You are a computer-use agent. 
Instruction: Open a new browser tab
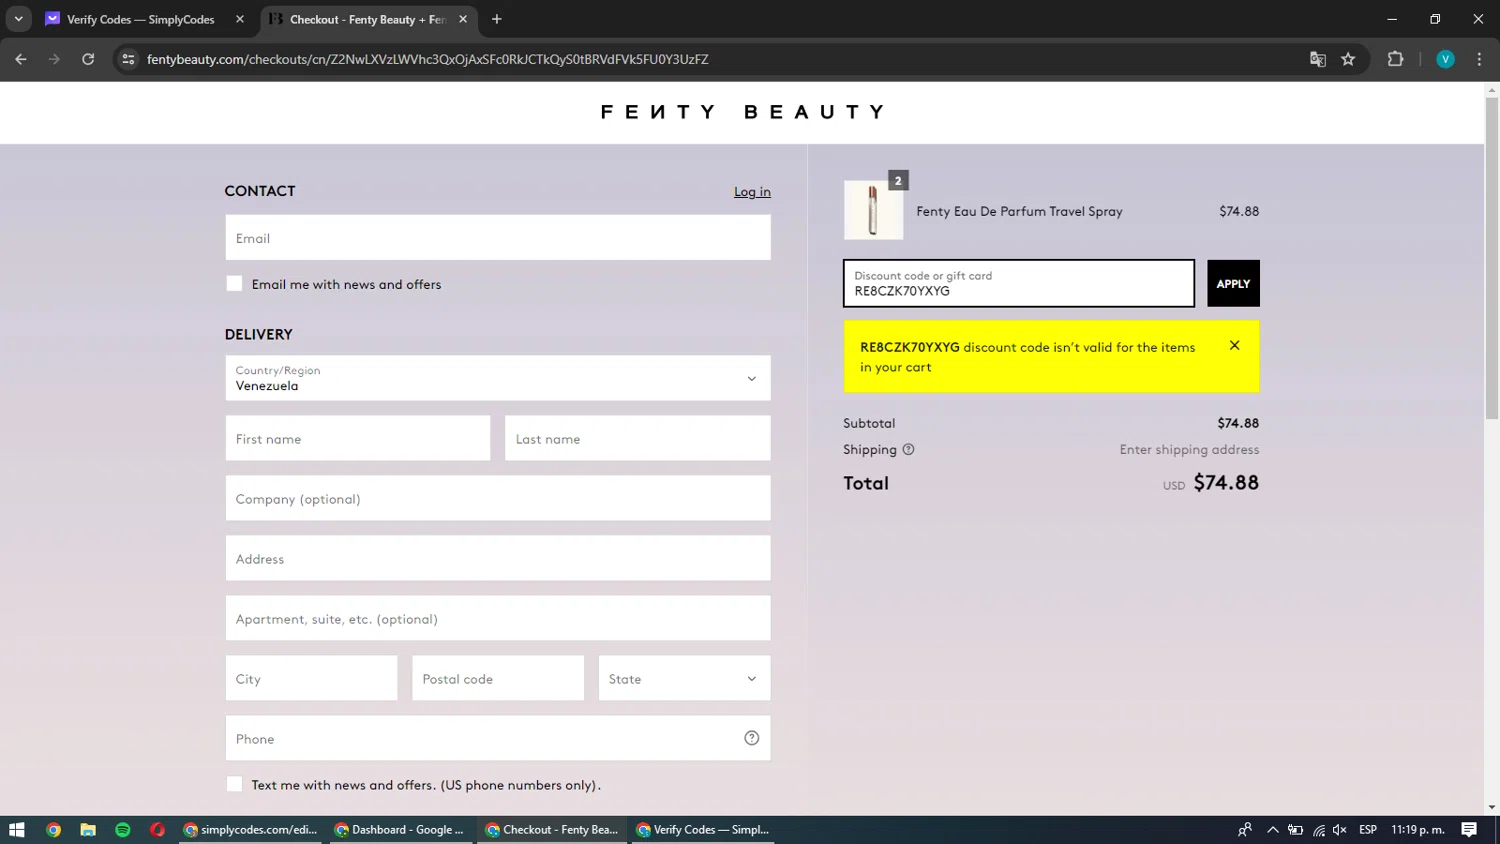pyautogui.click(x=497, y=19)
